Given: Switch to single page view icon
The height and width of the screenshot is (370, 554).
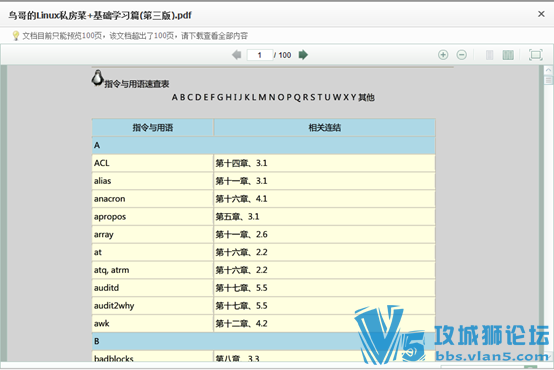Looking at the screenshot, I should pos(489,55).
